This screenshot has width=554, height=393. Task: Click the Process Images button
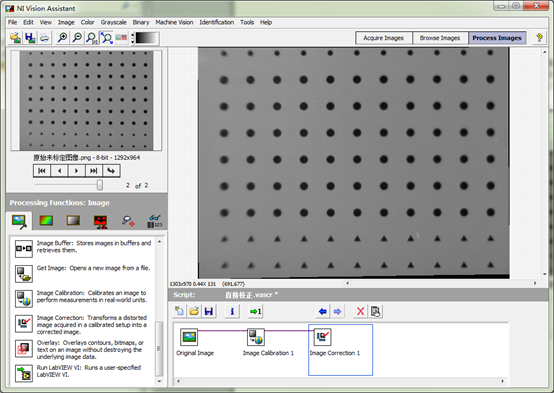pos(497,38)
